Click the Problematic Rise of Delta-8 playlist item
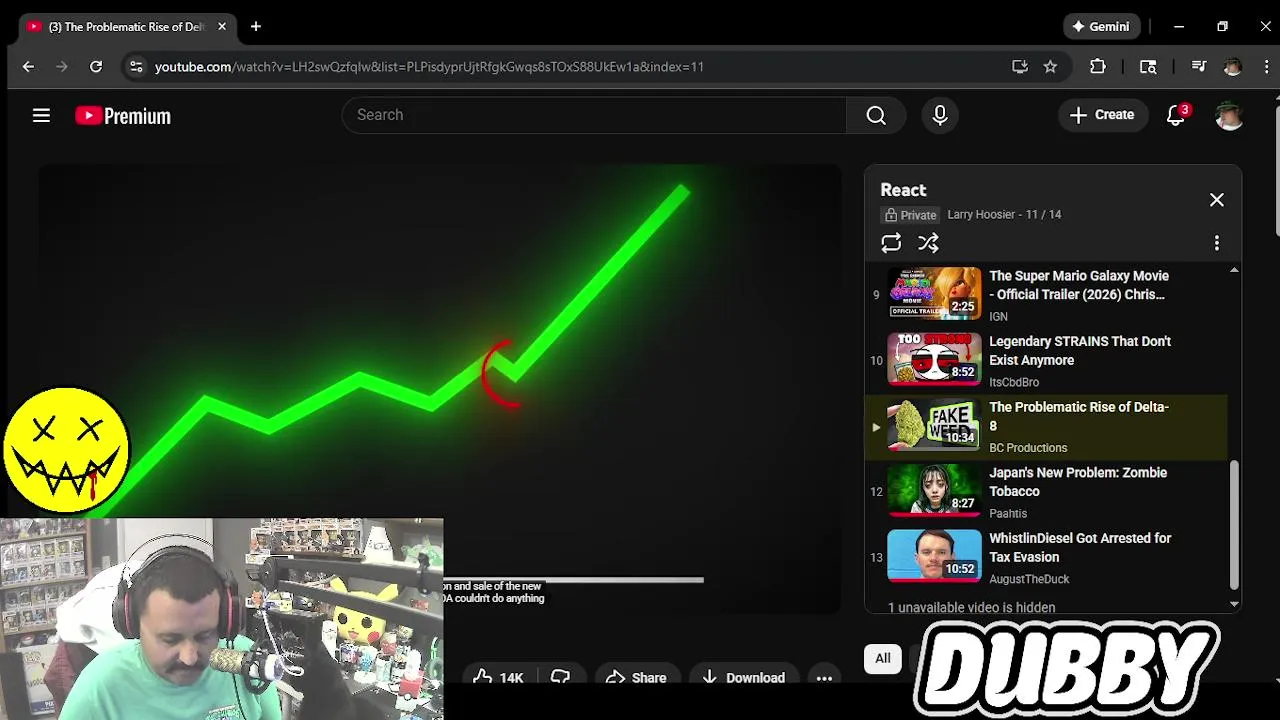The width and height of the screenshot is (1280, 720). tap(1046, 427)
